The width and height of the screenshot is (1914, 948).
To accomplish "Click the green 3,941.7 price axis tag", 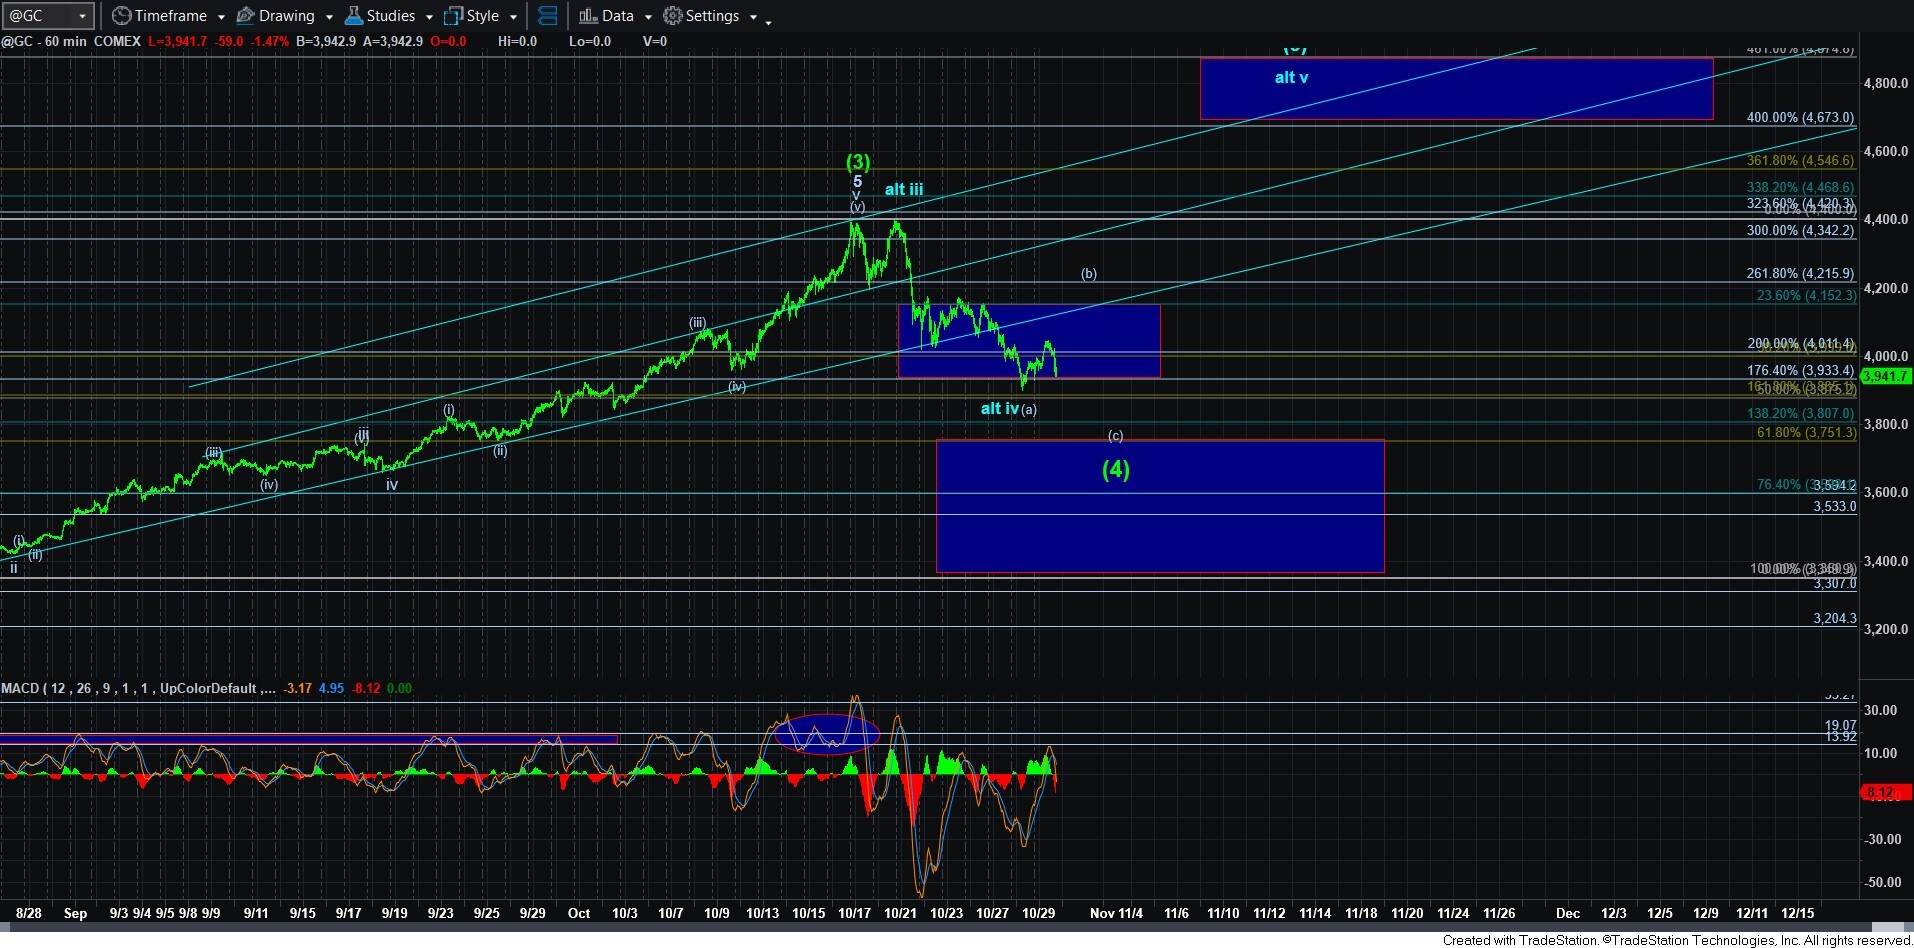I will (x=1885, y=376).
